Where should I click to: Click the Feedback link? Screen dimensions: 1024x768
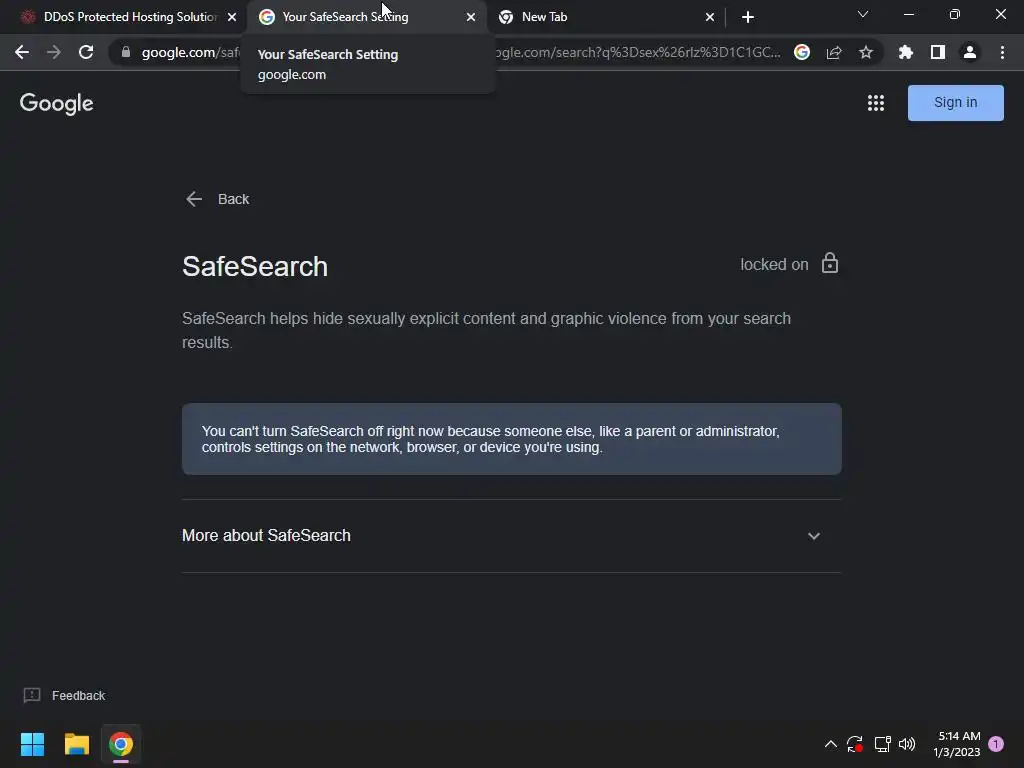(78, 696)
